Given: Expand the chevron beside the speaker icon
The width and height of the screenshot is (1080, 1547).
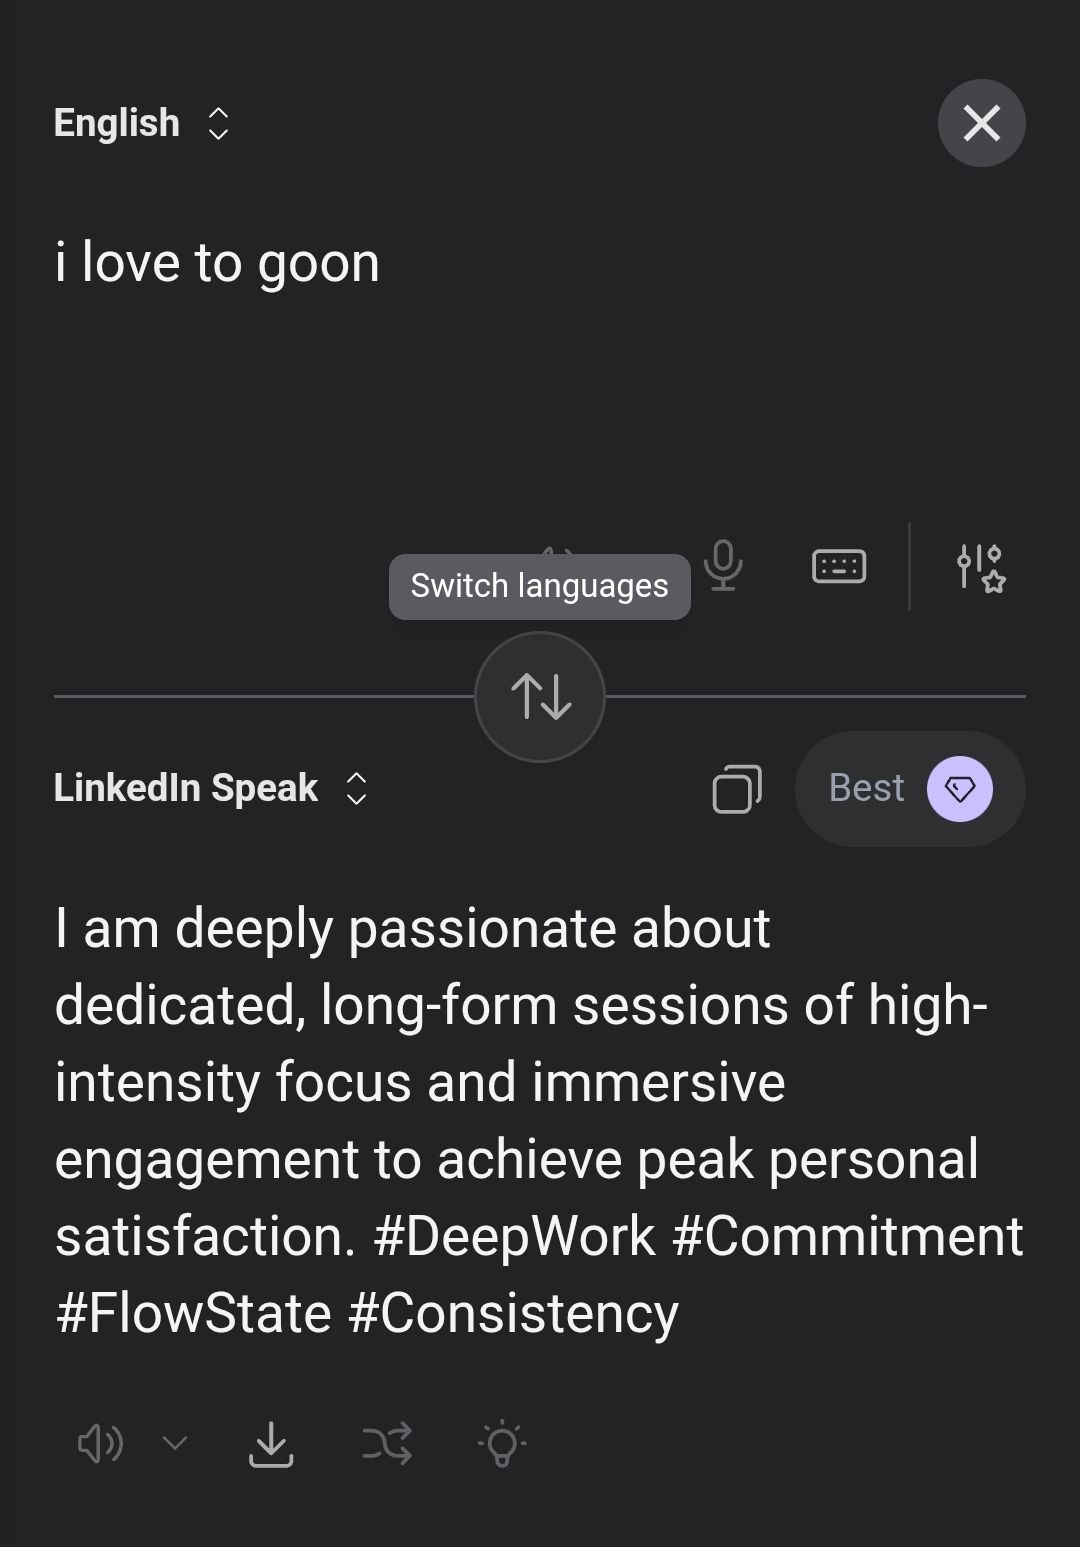Looking at the screenshot, I should coord(175,1443).
